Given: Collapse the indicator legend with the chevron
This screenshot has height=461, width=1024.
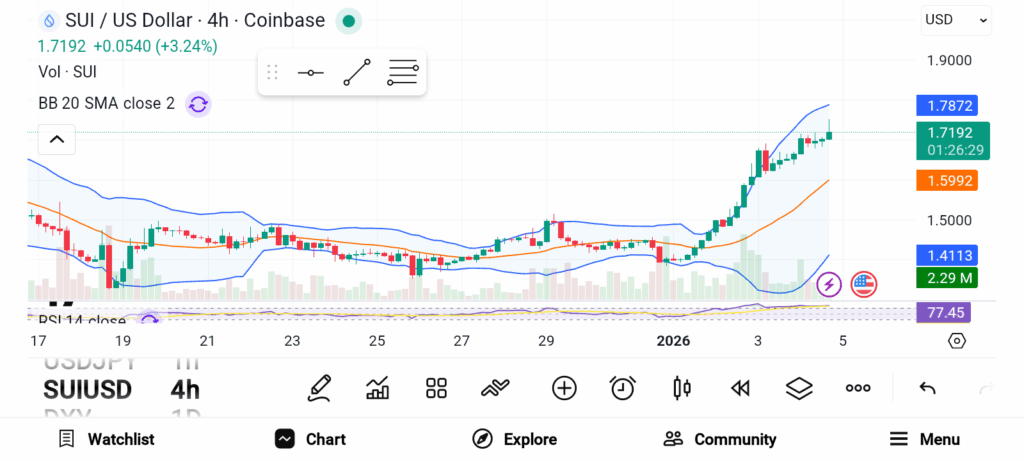Looking at the screenshot, I should [56, 140].
